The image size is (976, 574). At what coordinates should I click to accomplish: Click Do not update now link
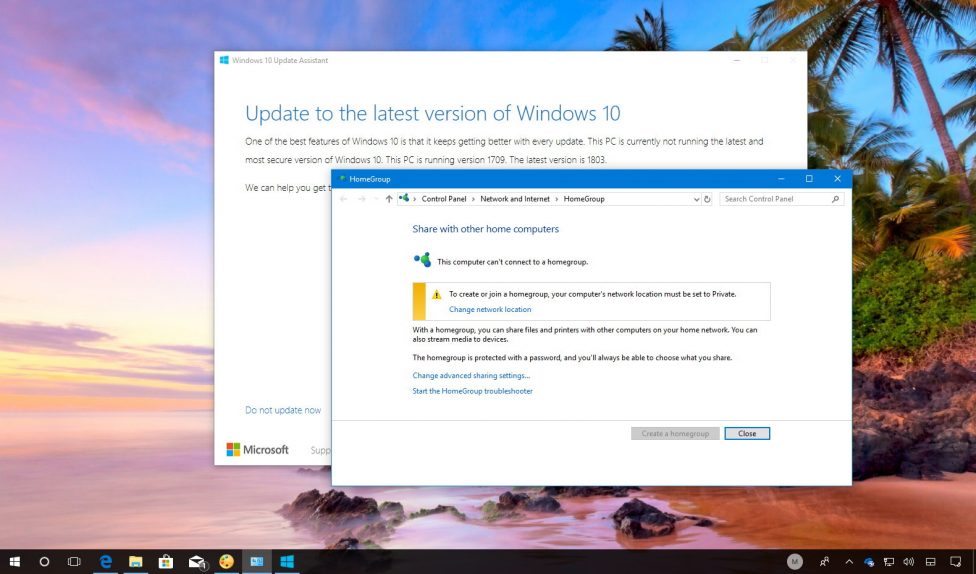pyautogui.click(x=283, y=410)
